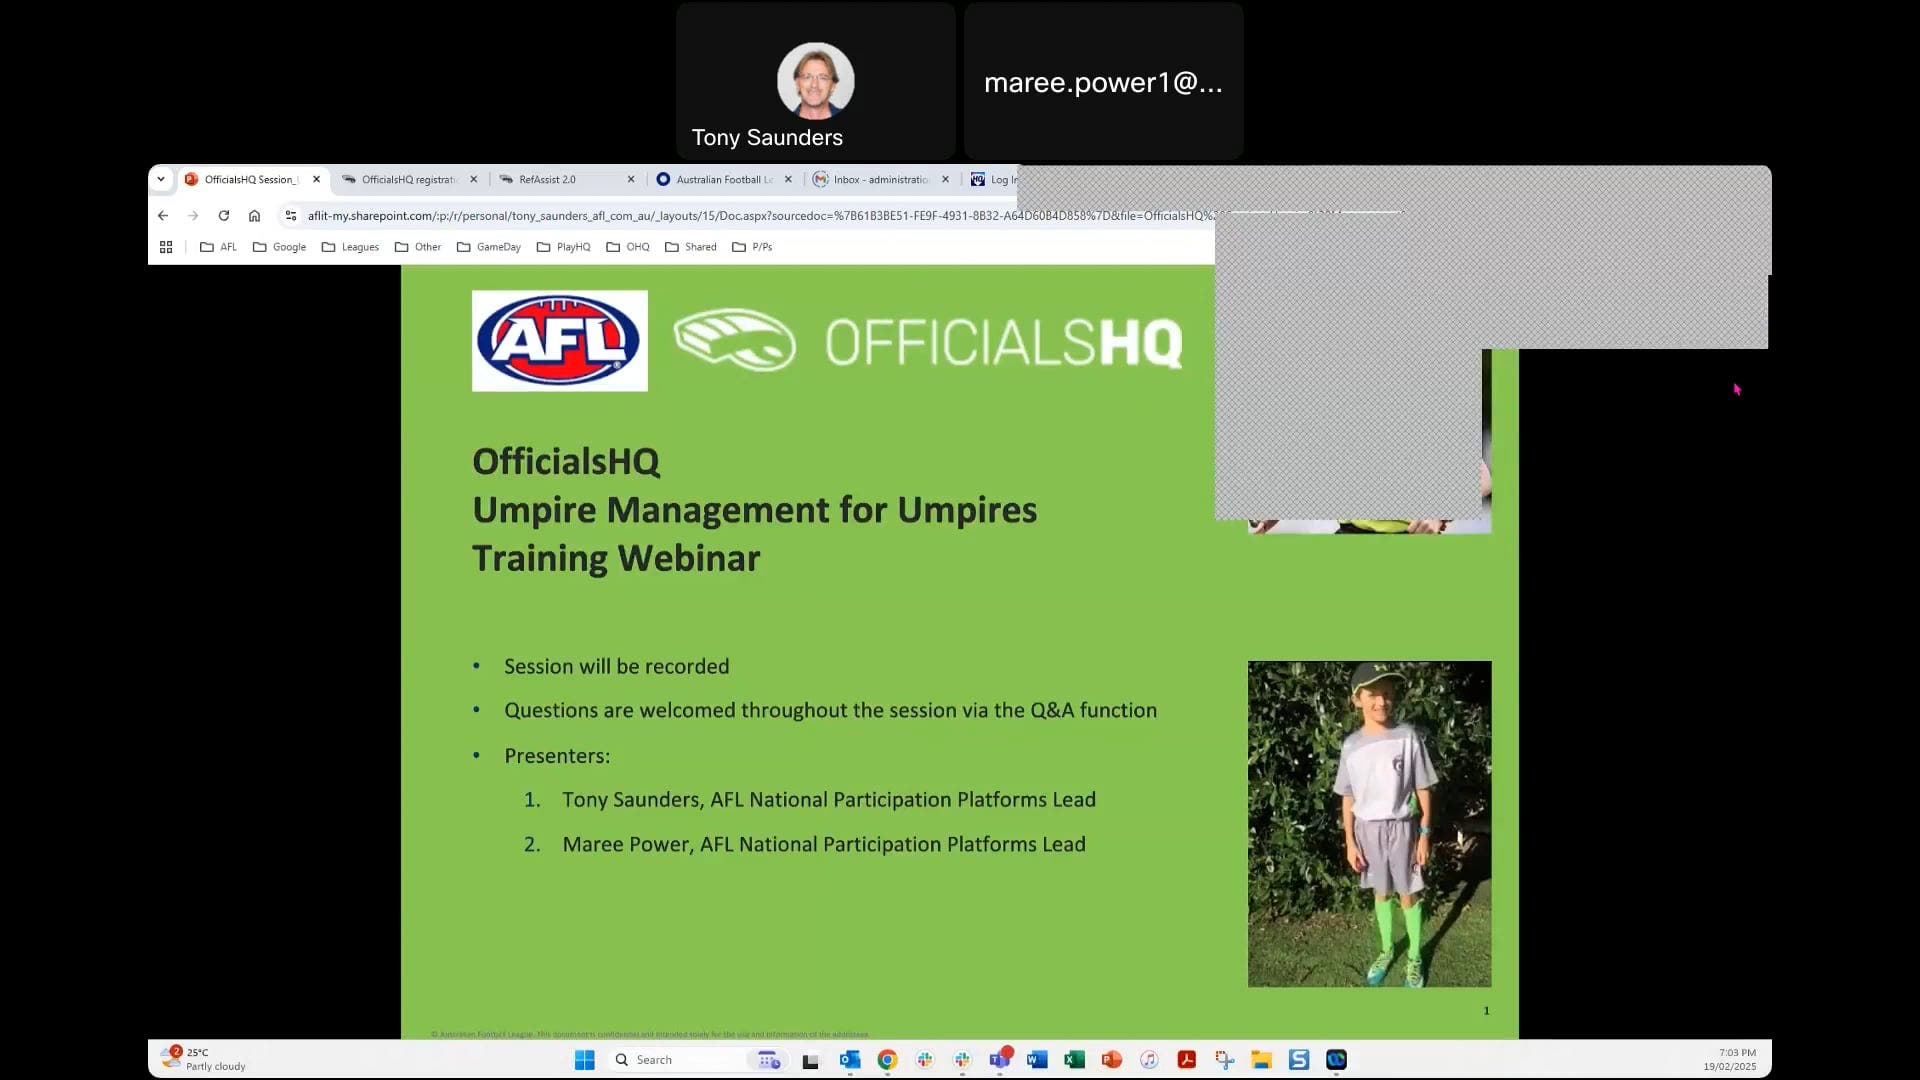1920x1080 pixels.
Task: Open the Chrome apps grid icon
Action: [x=166, y=247]
